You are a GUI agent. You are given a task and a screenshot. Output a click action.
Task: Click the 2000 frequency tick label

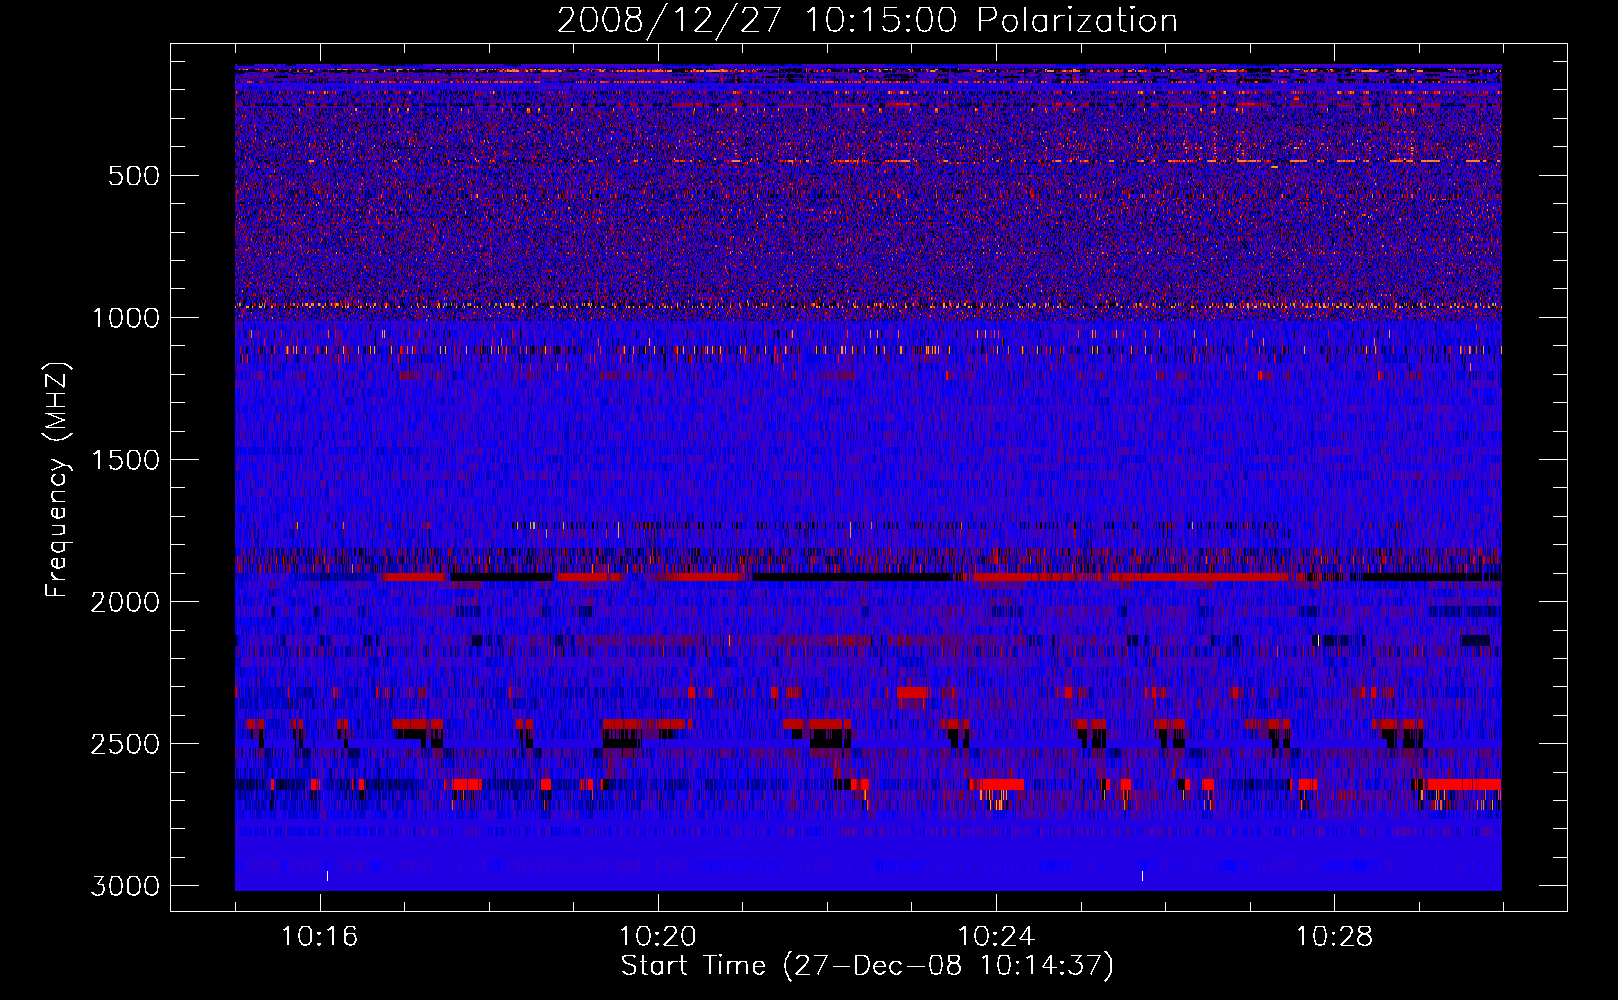pos(125,602)
